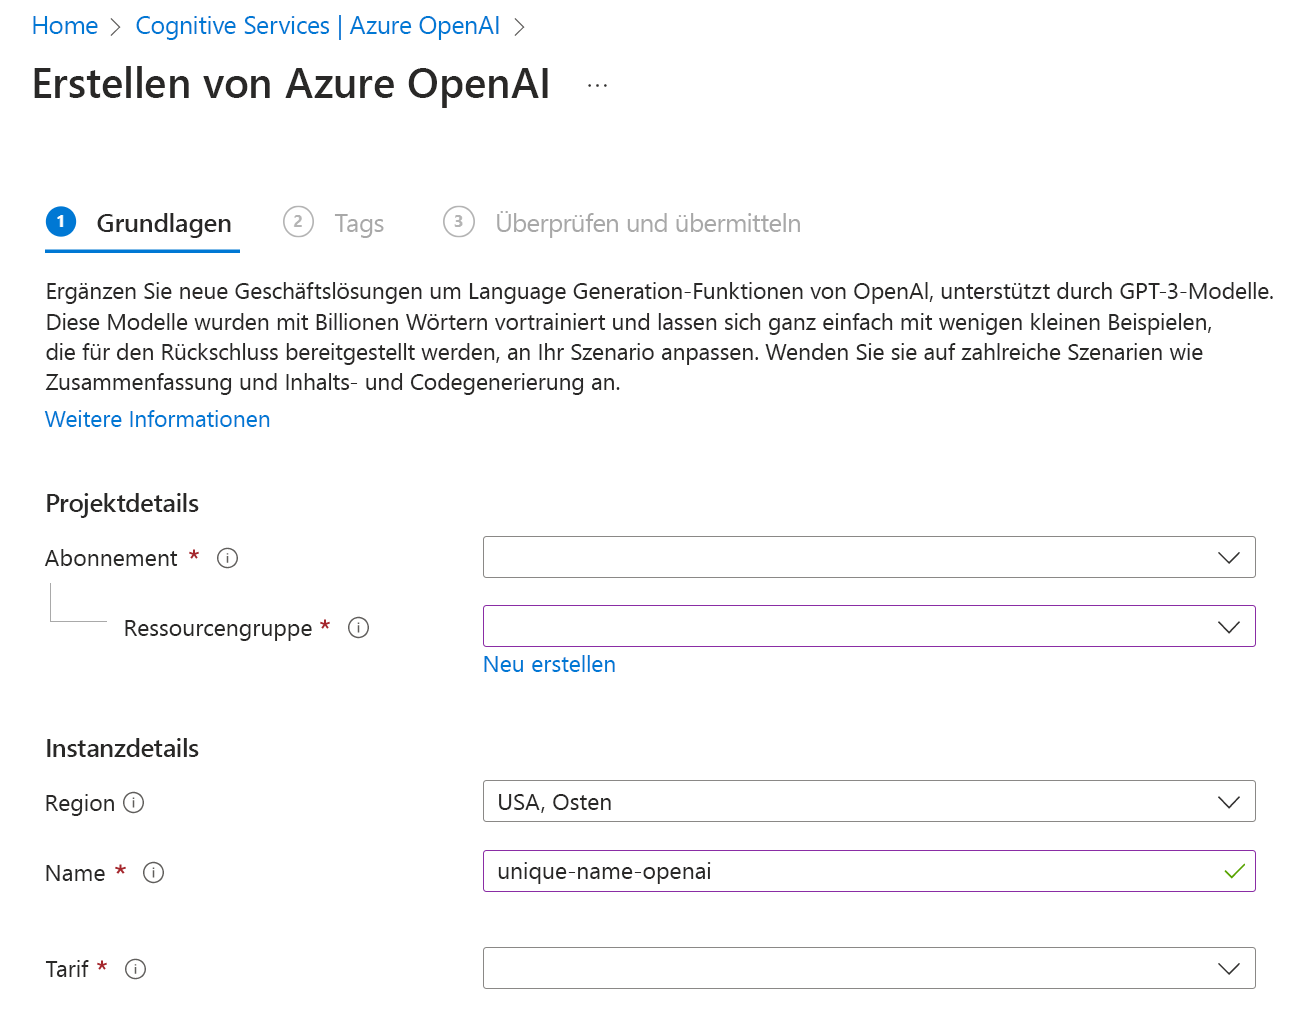Open the Überprüfen und übermitteln tab

622,223
